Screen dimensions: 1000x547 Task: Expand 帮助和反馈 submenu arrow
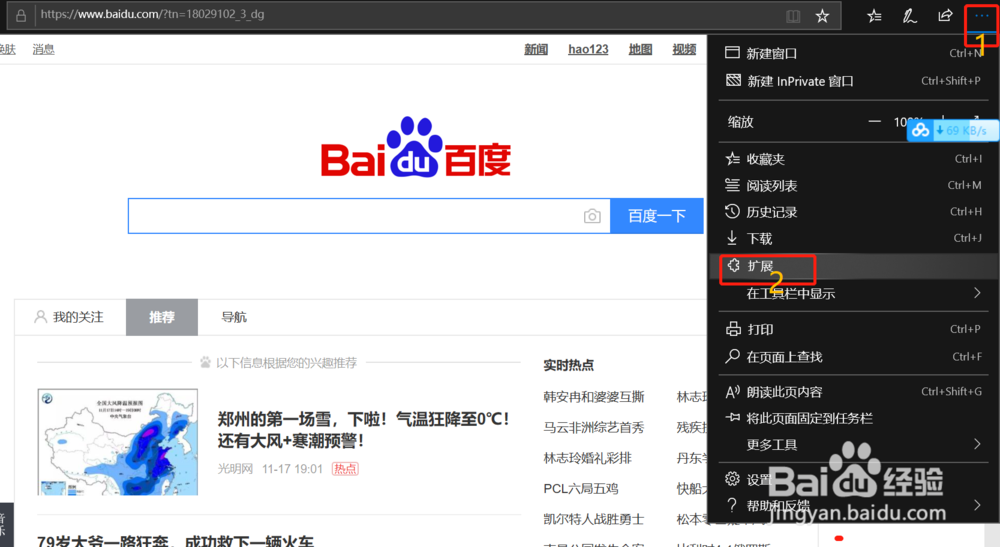click(977, 505)
